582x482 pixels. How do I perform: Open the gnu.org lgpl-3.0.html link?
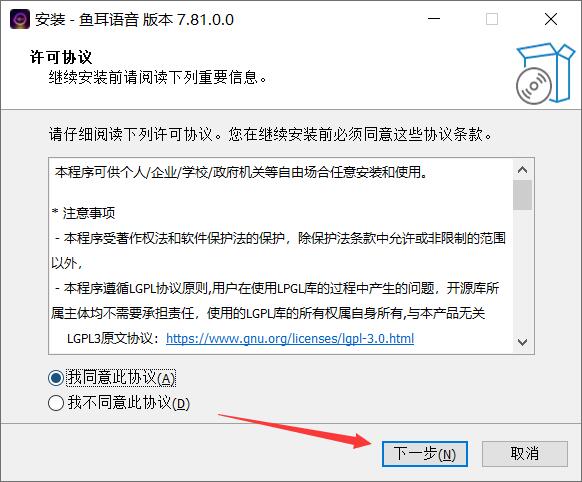click(x=290, y=338)
